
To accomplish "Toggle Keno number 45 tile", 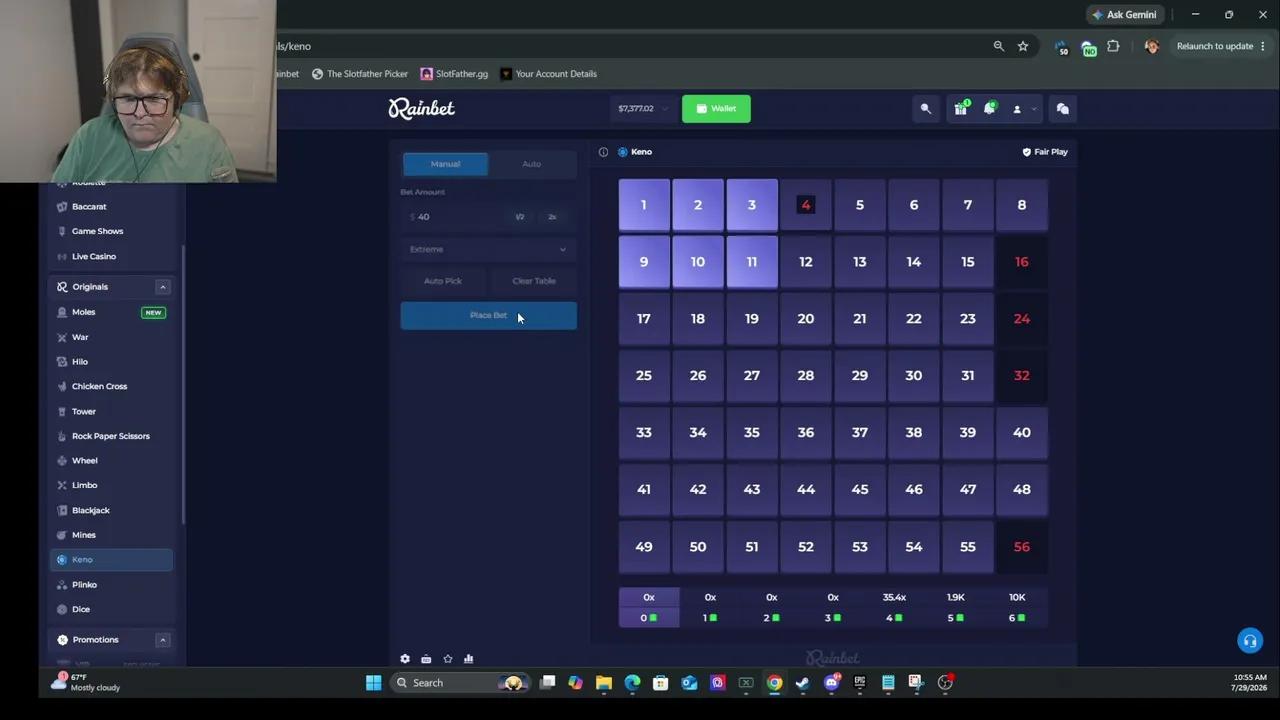I will (x=860, y=490).
